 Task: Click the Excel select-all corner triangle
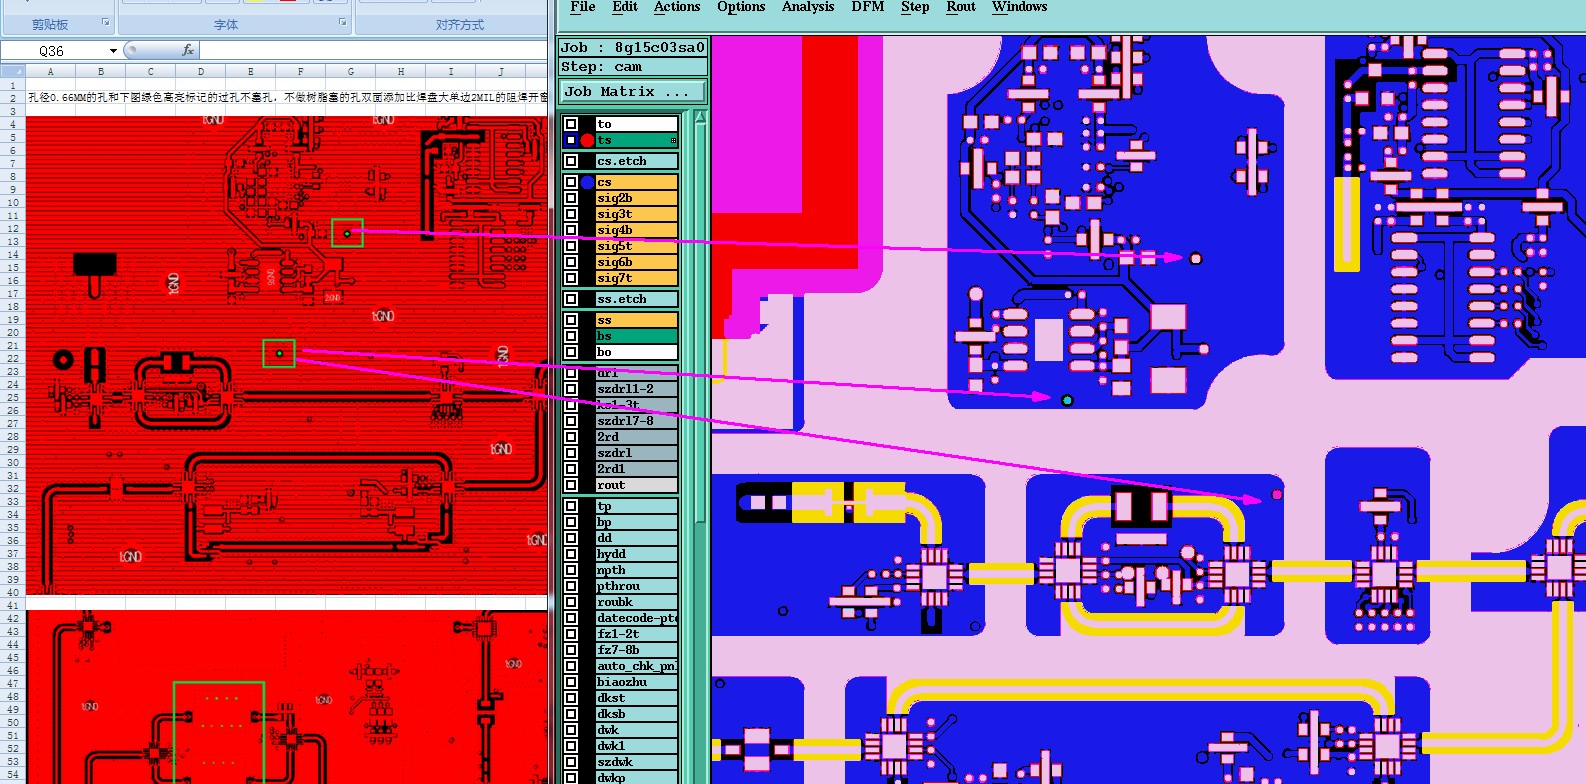pos(13,71)
